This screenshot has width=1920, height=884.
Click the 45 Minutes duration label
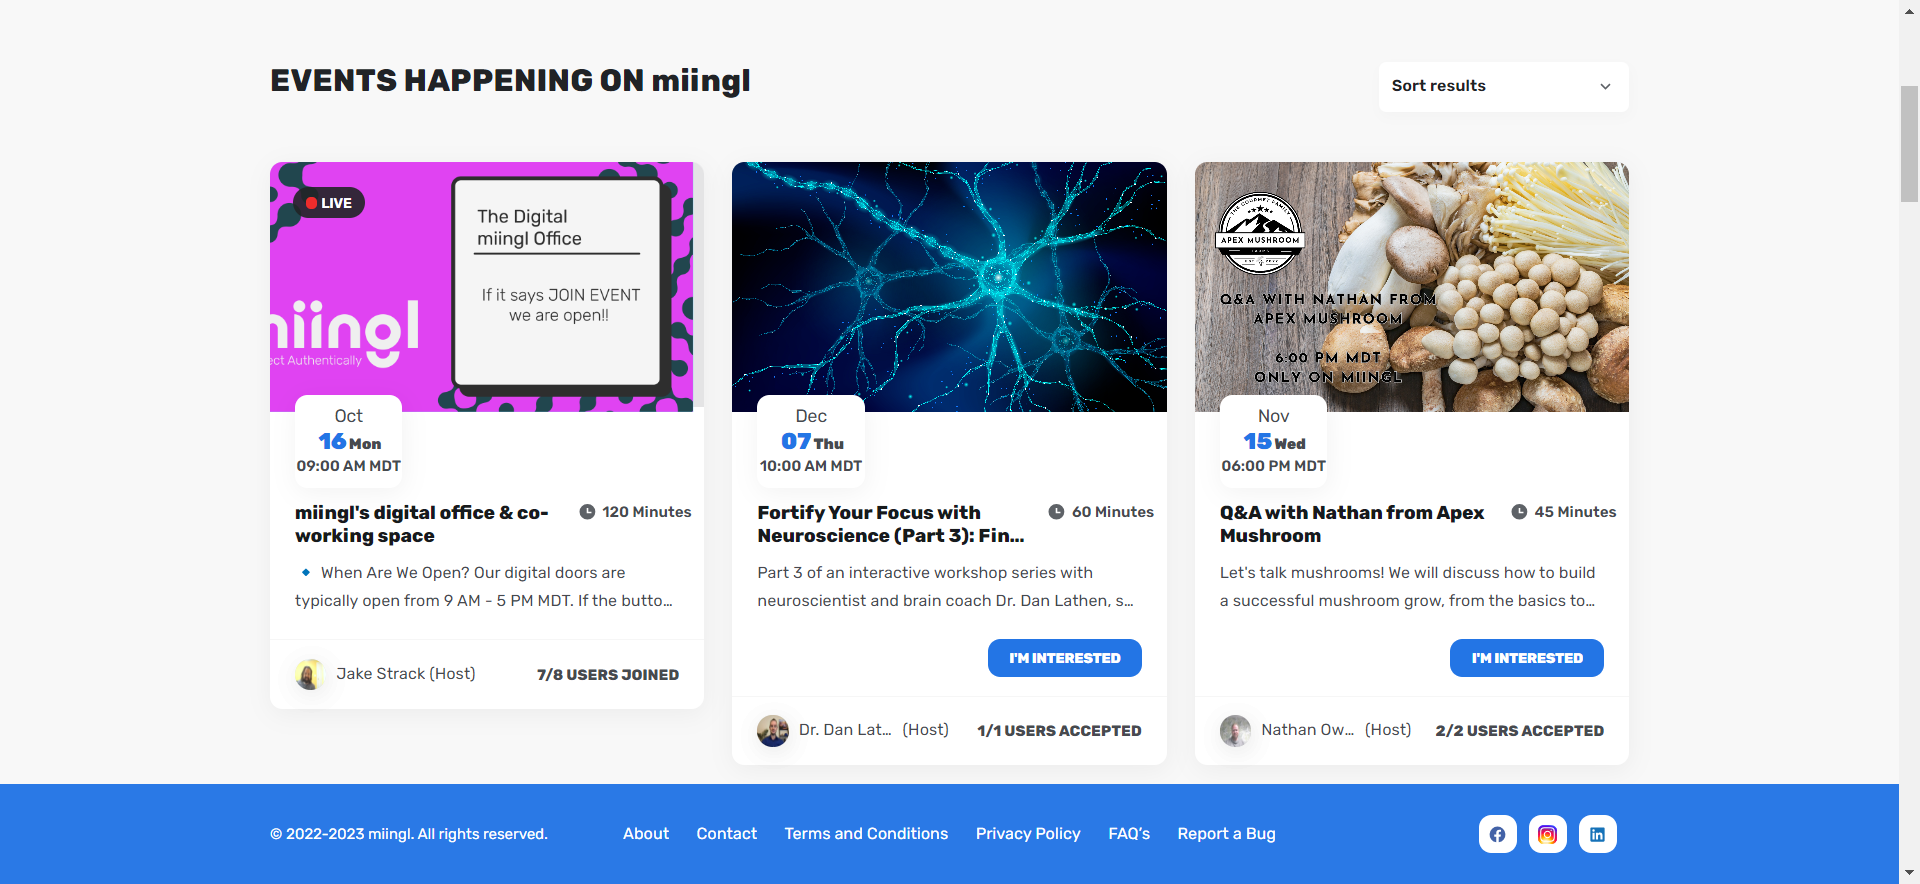coord(1575,512)
